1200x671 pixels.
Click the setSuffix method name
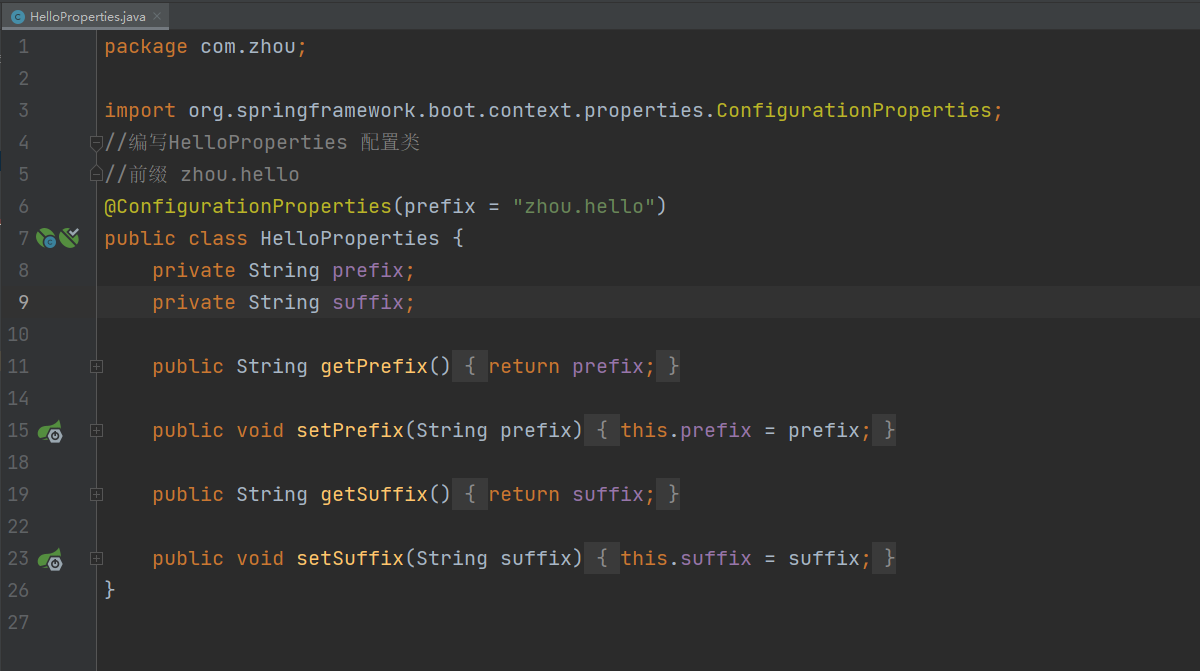(x=350, y=559)
